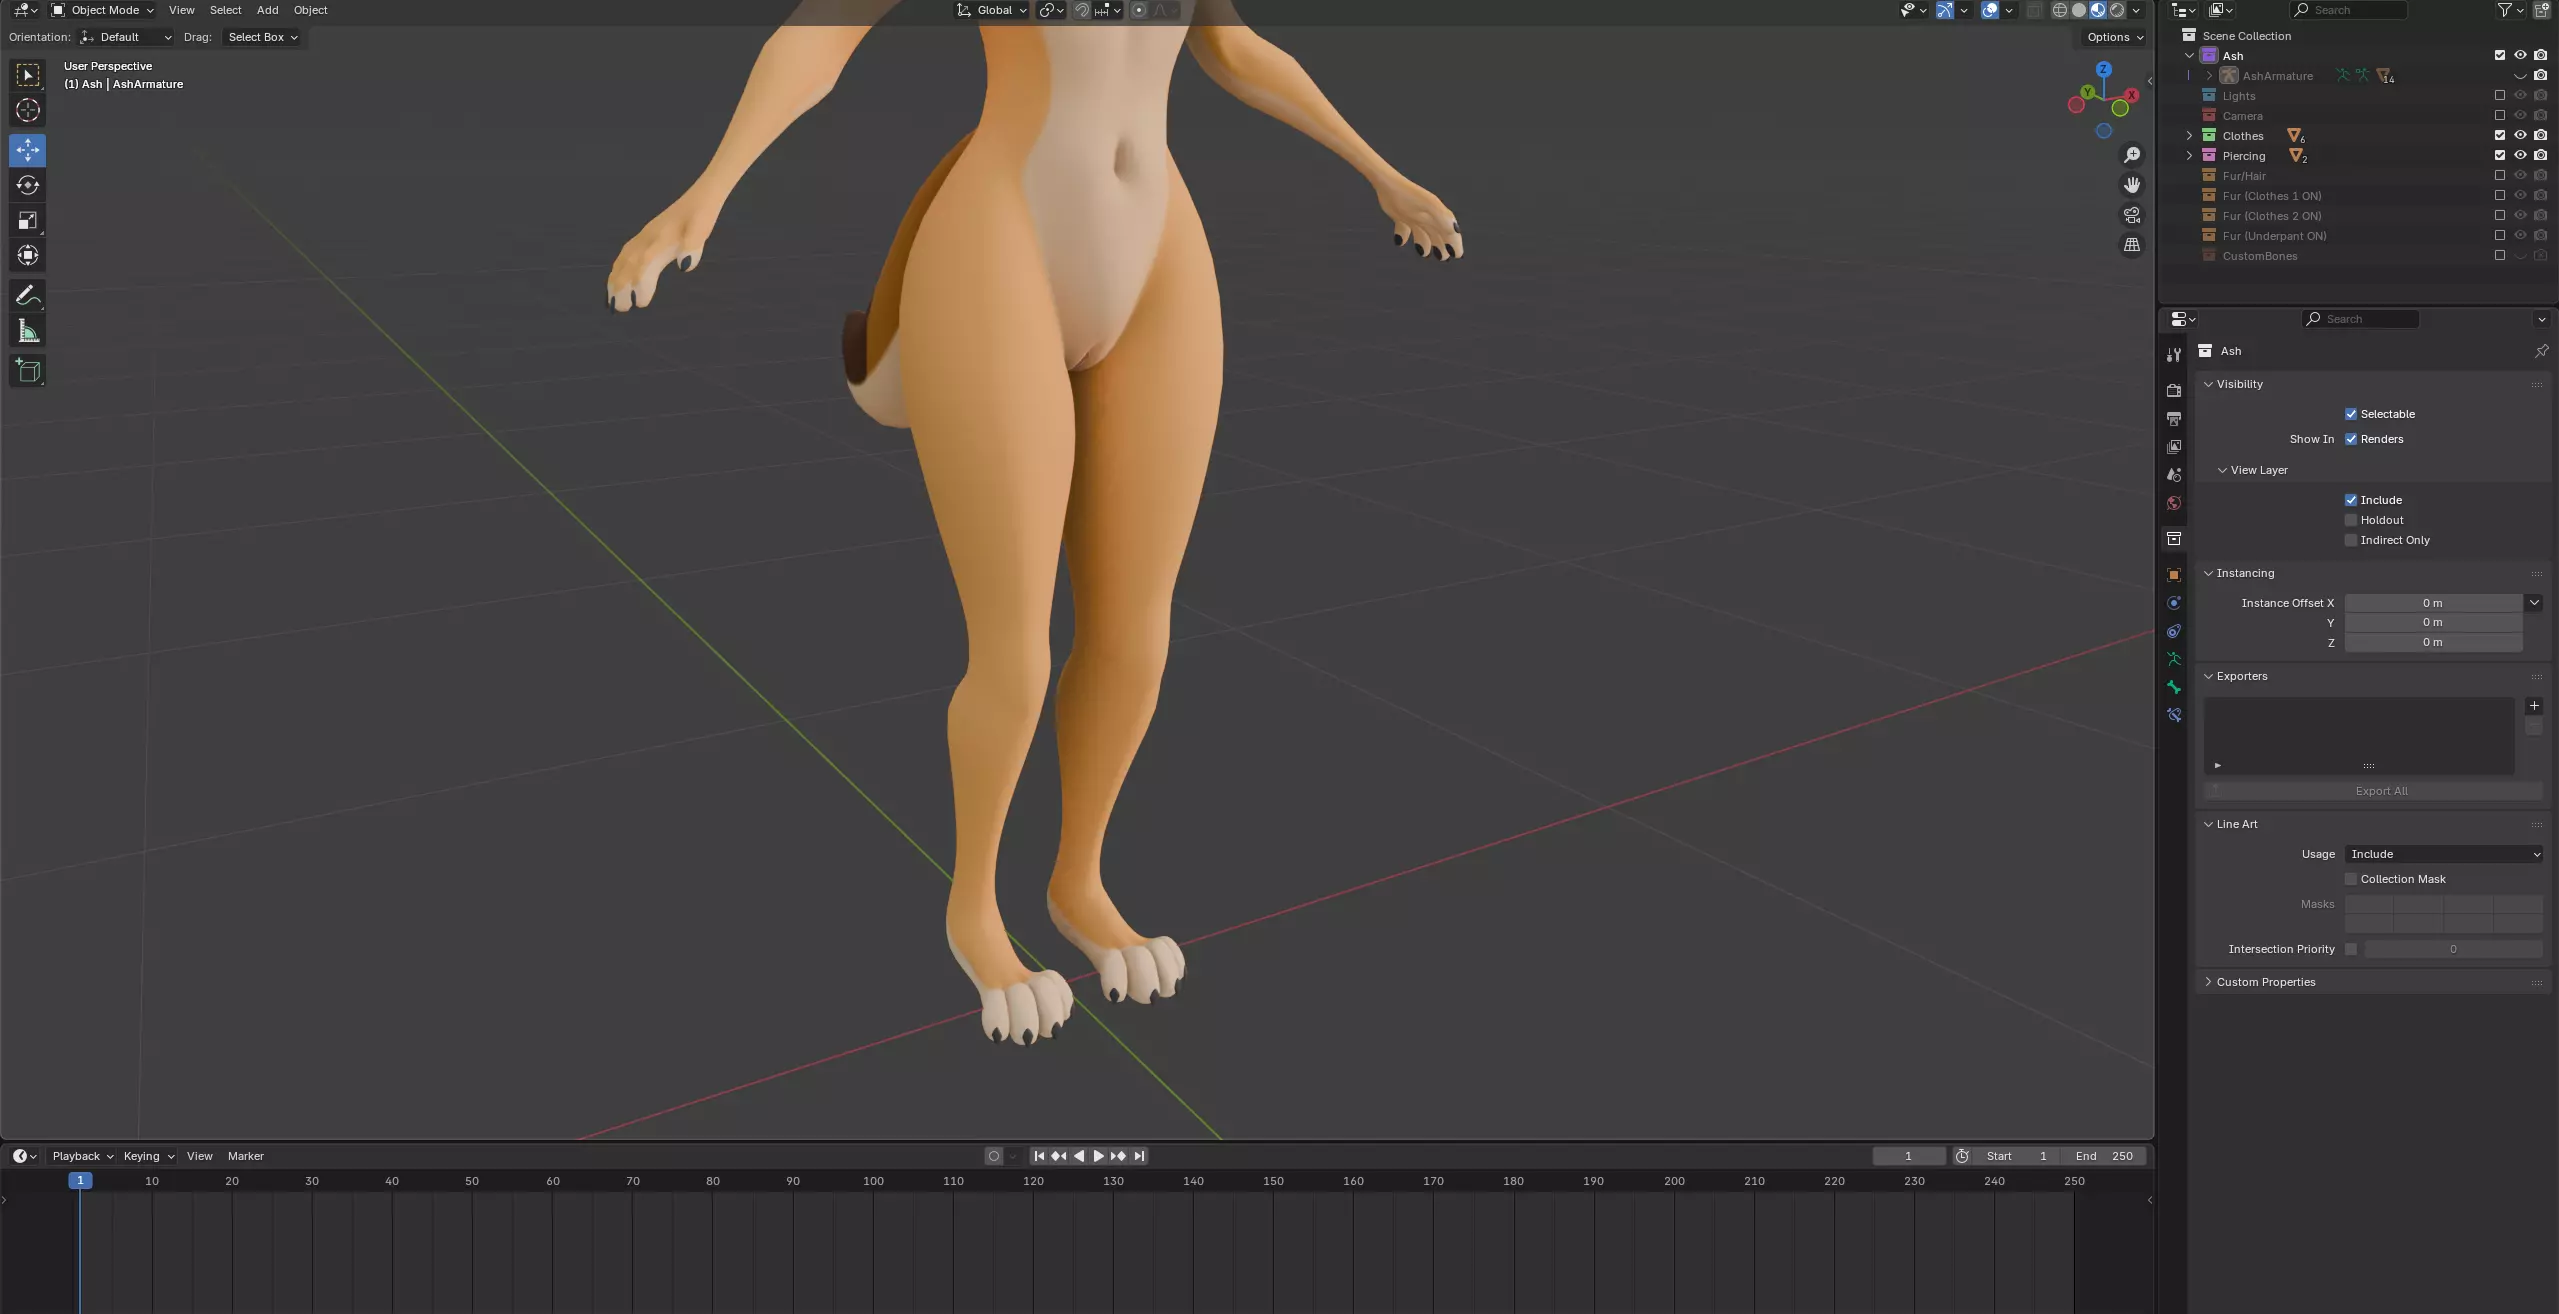Image resolution: width=2559 pixels, height=1314 pixels.
Task: Open the World properties tab
Action: 2173,503
